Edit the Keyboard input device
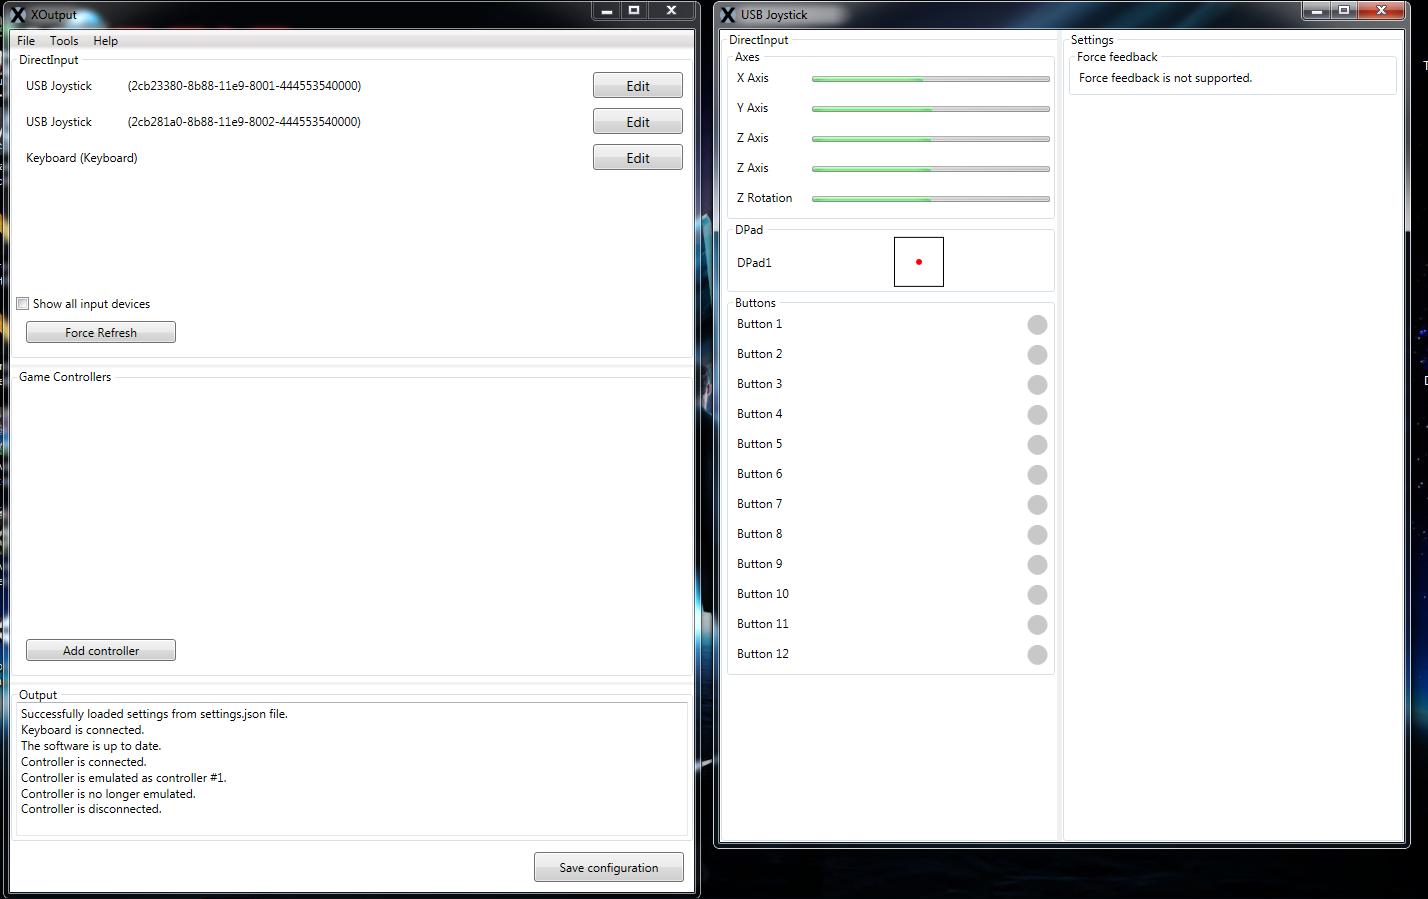The image size is (1428, 899). click(637, 157)
